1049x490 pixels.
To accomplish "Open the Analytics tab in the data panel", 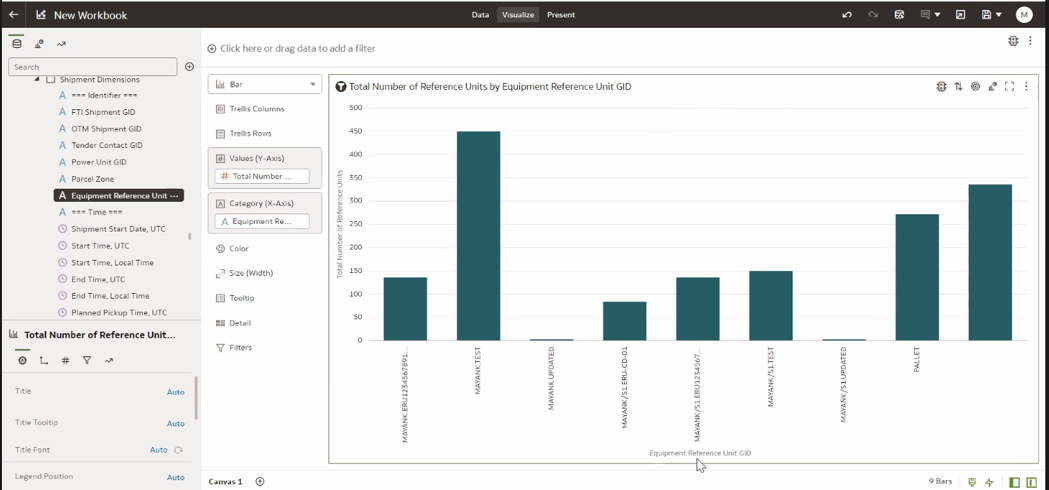I will coord(61,44).
